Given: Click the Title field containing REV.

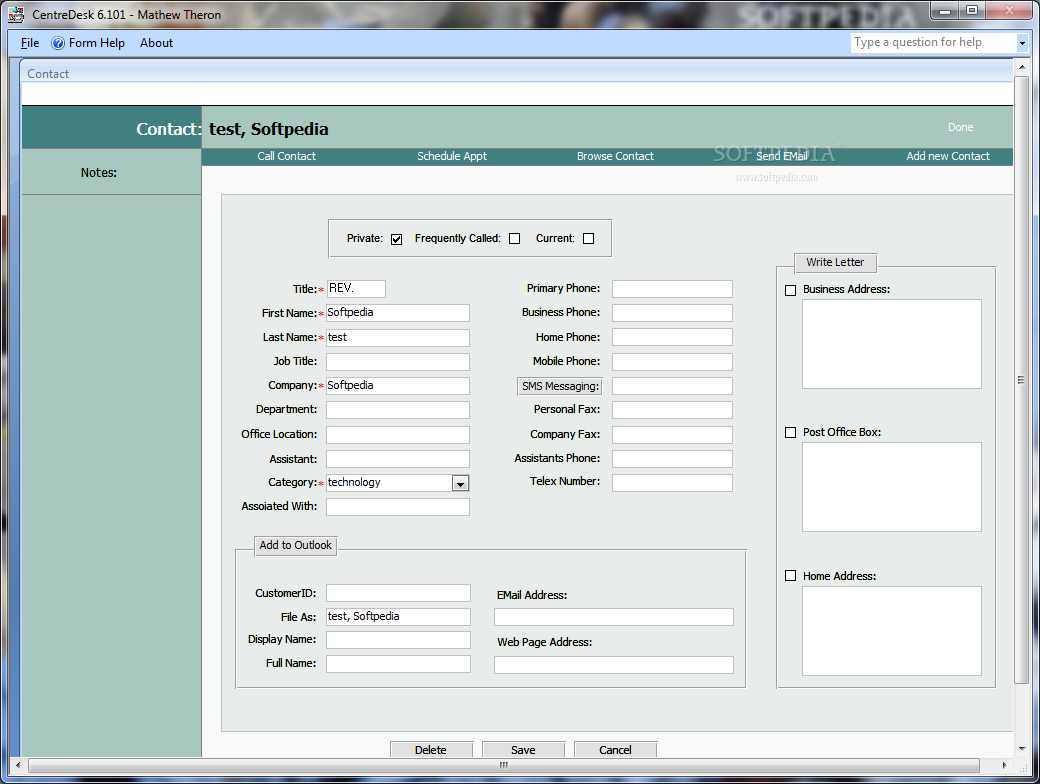Looking at the screenshot, I should (356, 289).
